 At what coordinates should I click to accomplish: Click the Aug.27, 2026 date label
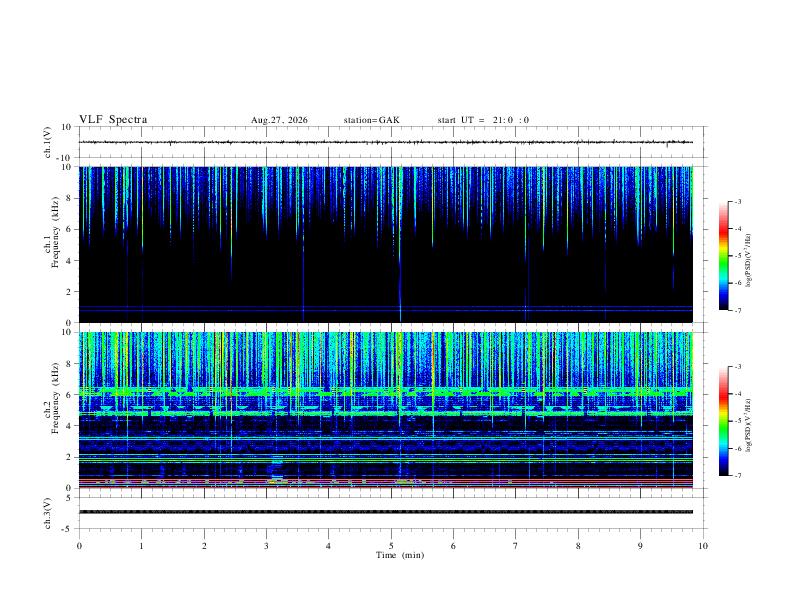coord(279,120)
